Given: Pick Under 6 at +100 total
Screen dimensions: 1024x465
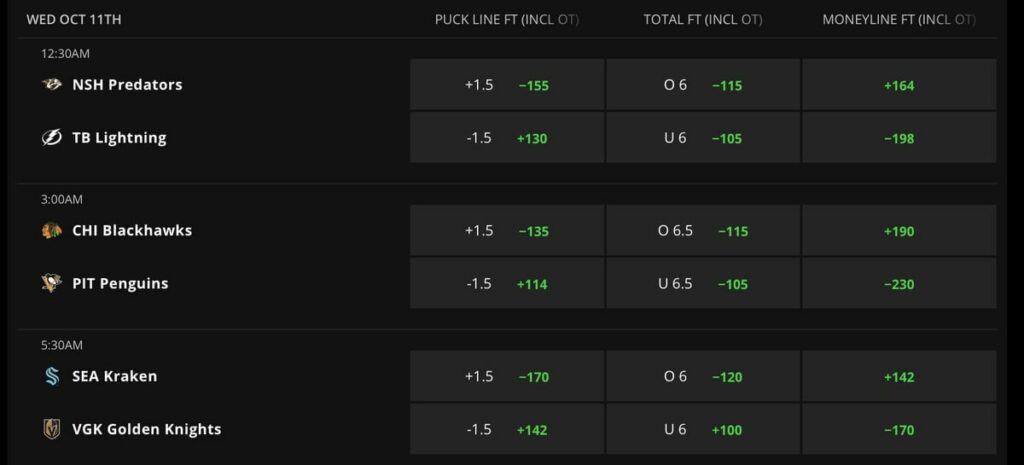Looking at the screenshot, I should [703, 429].
